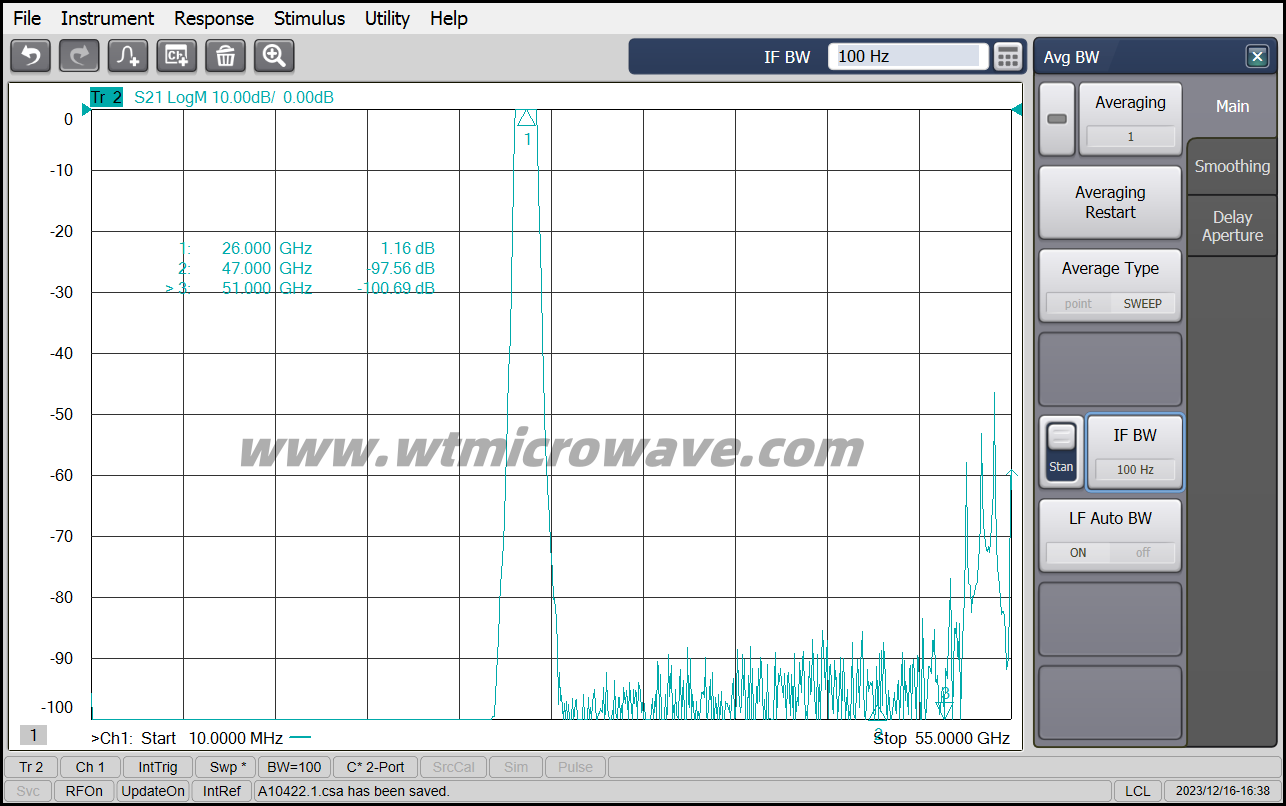Click the S21 LogM trace title
Viewport: 1286px width, 806px height.
click(x=234, y=97)
